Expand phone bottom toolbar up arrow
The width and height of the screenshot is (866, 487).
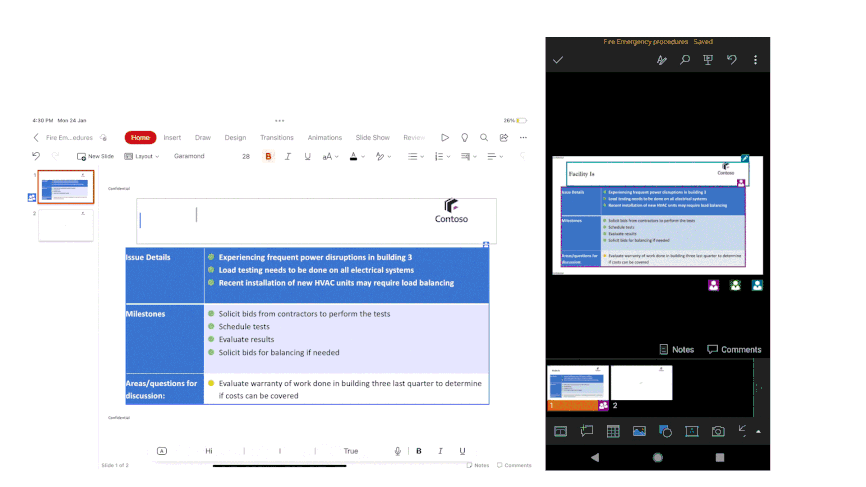(758, 432)
